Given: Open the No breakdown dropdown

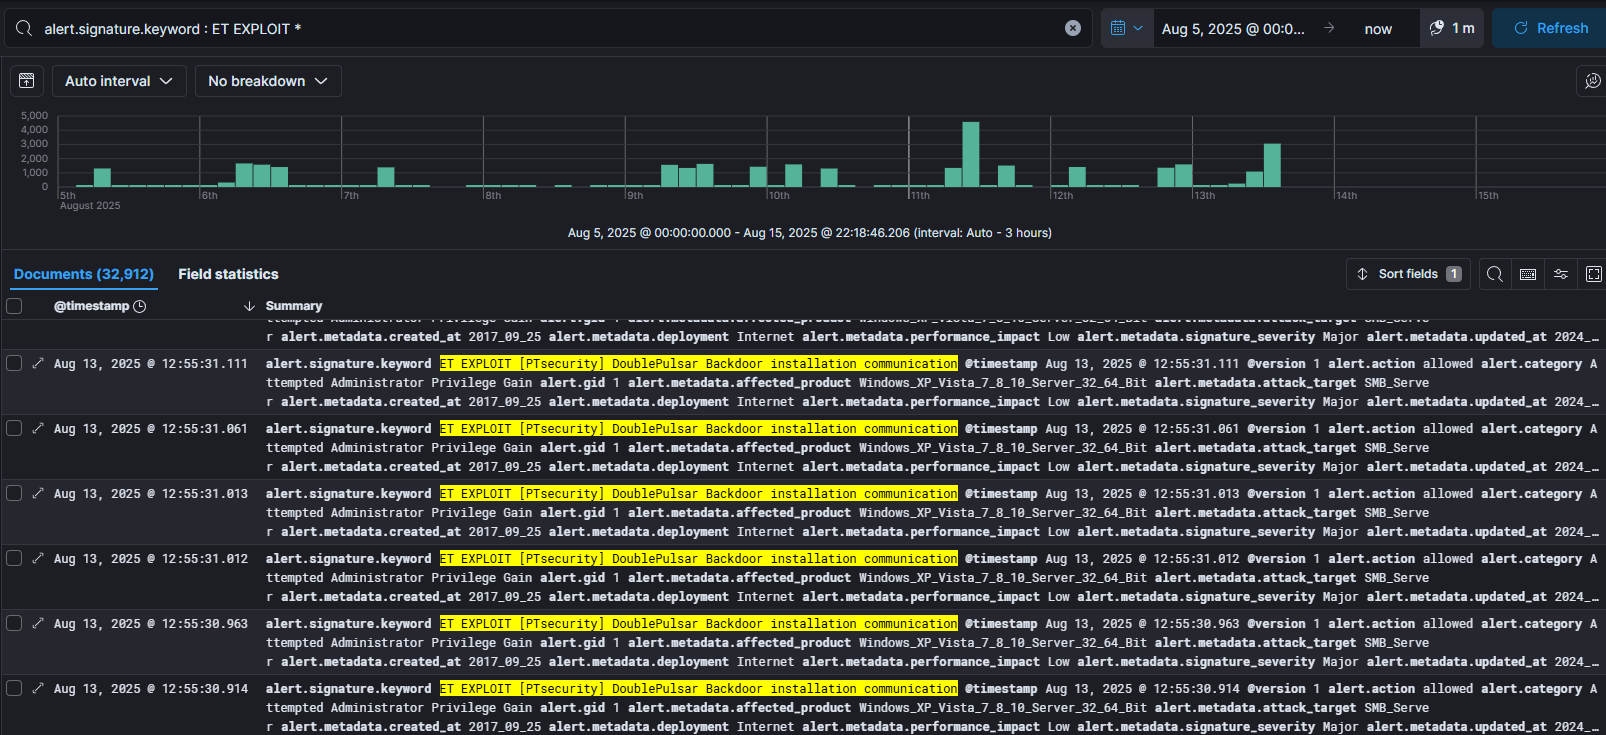Looking at the screenshot, I should coord(268,81).
